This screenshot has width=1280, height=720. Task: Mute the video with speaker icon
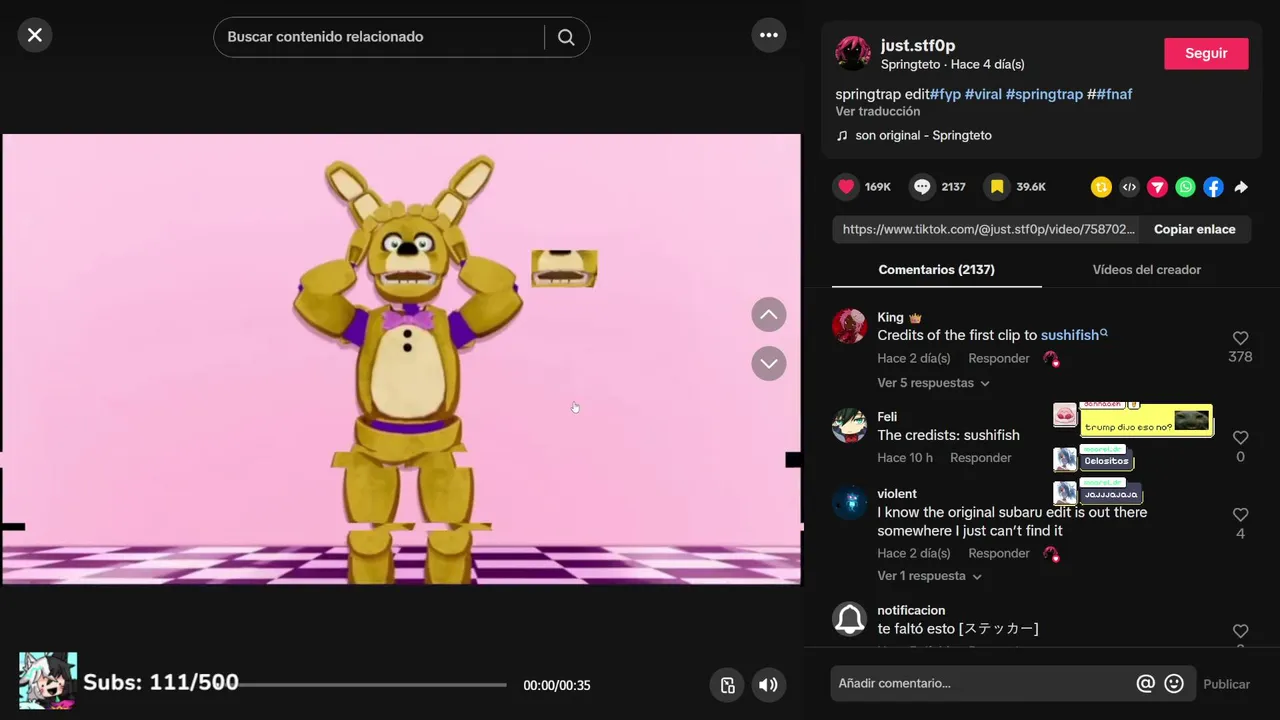pyautogui.click(x=768, y=685)
